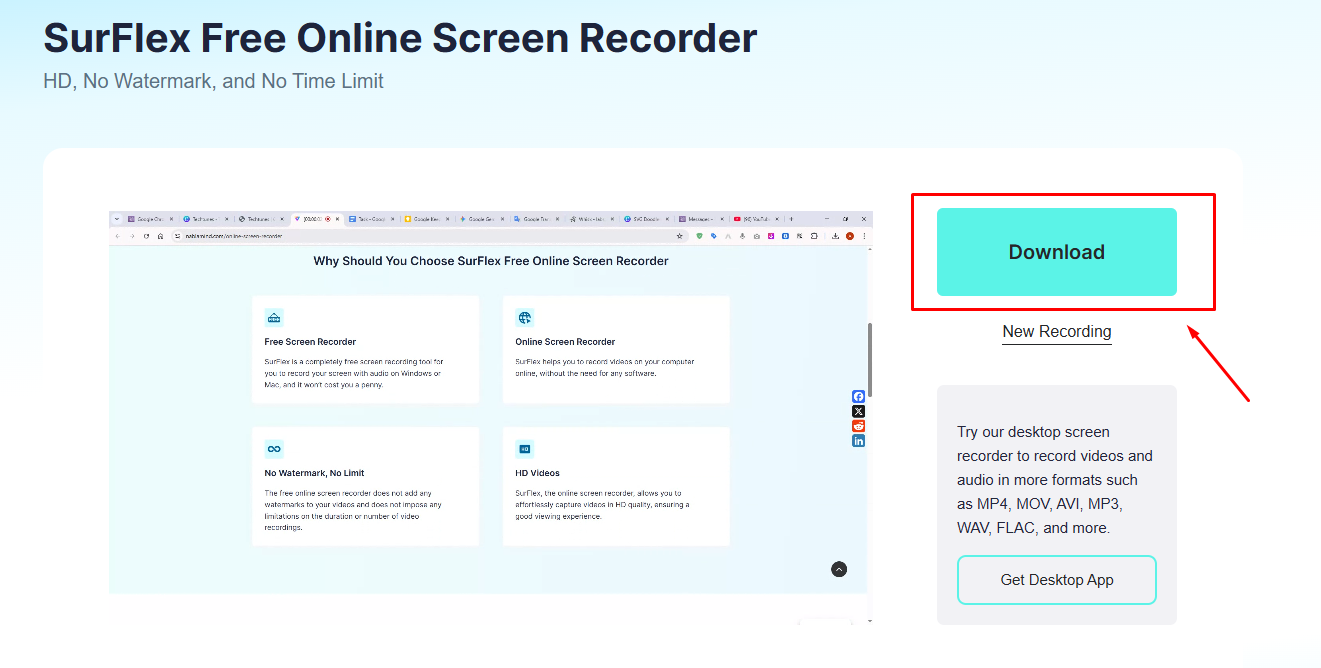Click the globe icon of Online Screen Recorder
The width and height of the screenshot is (1321, 668).
click(525, 318)
